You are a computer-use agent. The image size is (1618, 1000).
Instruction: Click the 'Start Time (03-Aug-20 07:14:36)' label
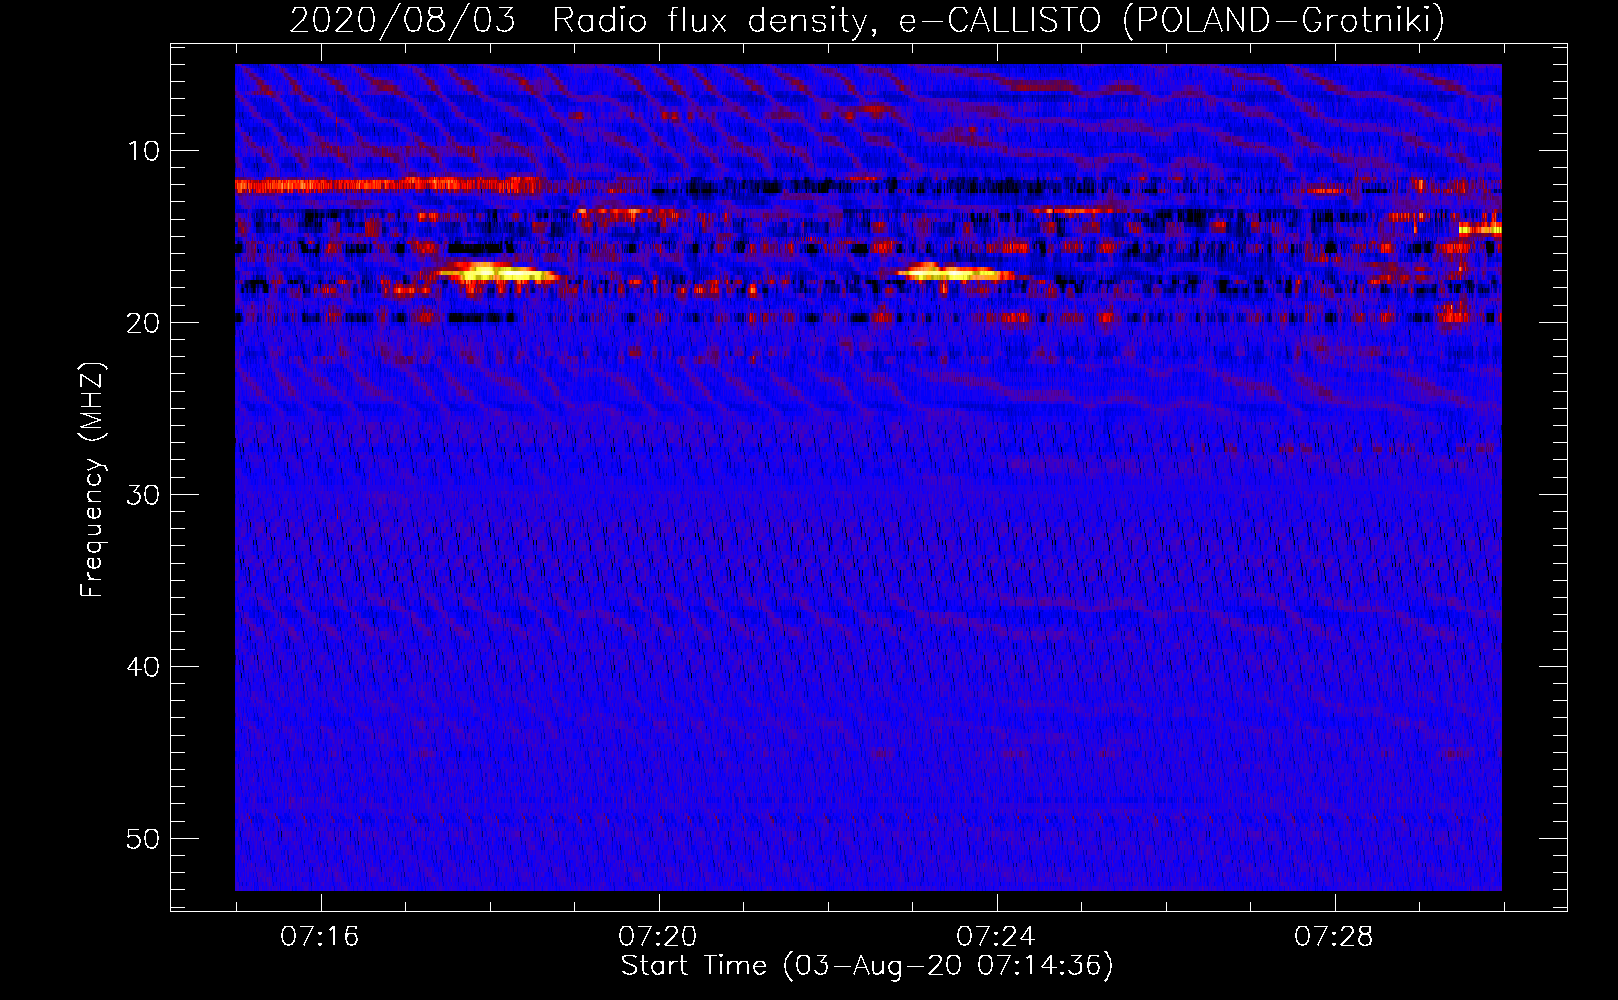tap(866, 966)
